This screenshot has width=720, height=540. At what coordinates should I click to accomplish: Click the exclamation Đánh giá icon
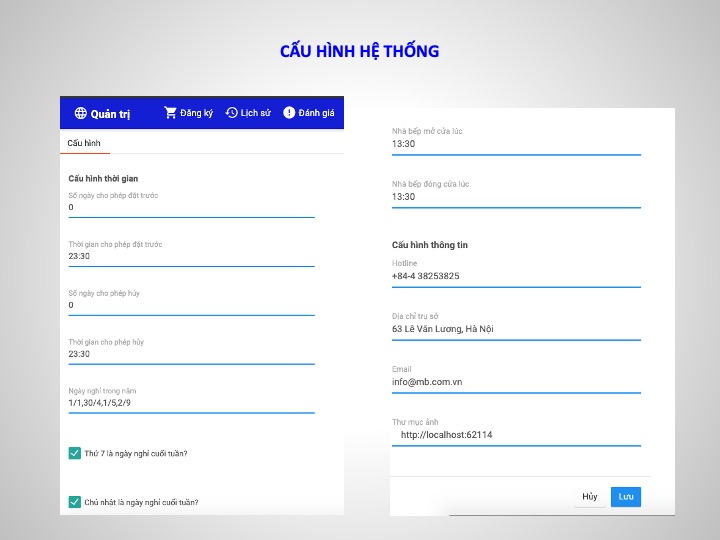(290, 113)
